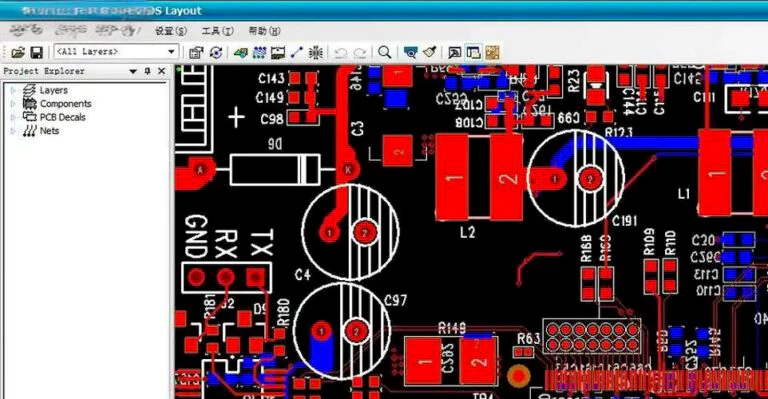The image size is (768, 399).
Task: Select the C3 reference label
Action: click(x=358, y=129)
